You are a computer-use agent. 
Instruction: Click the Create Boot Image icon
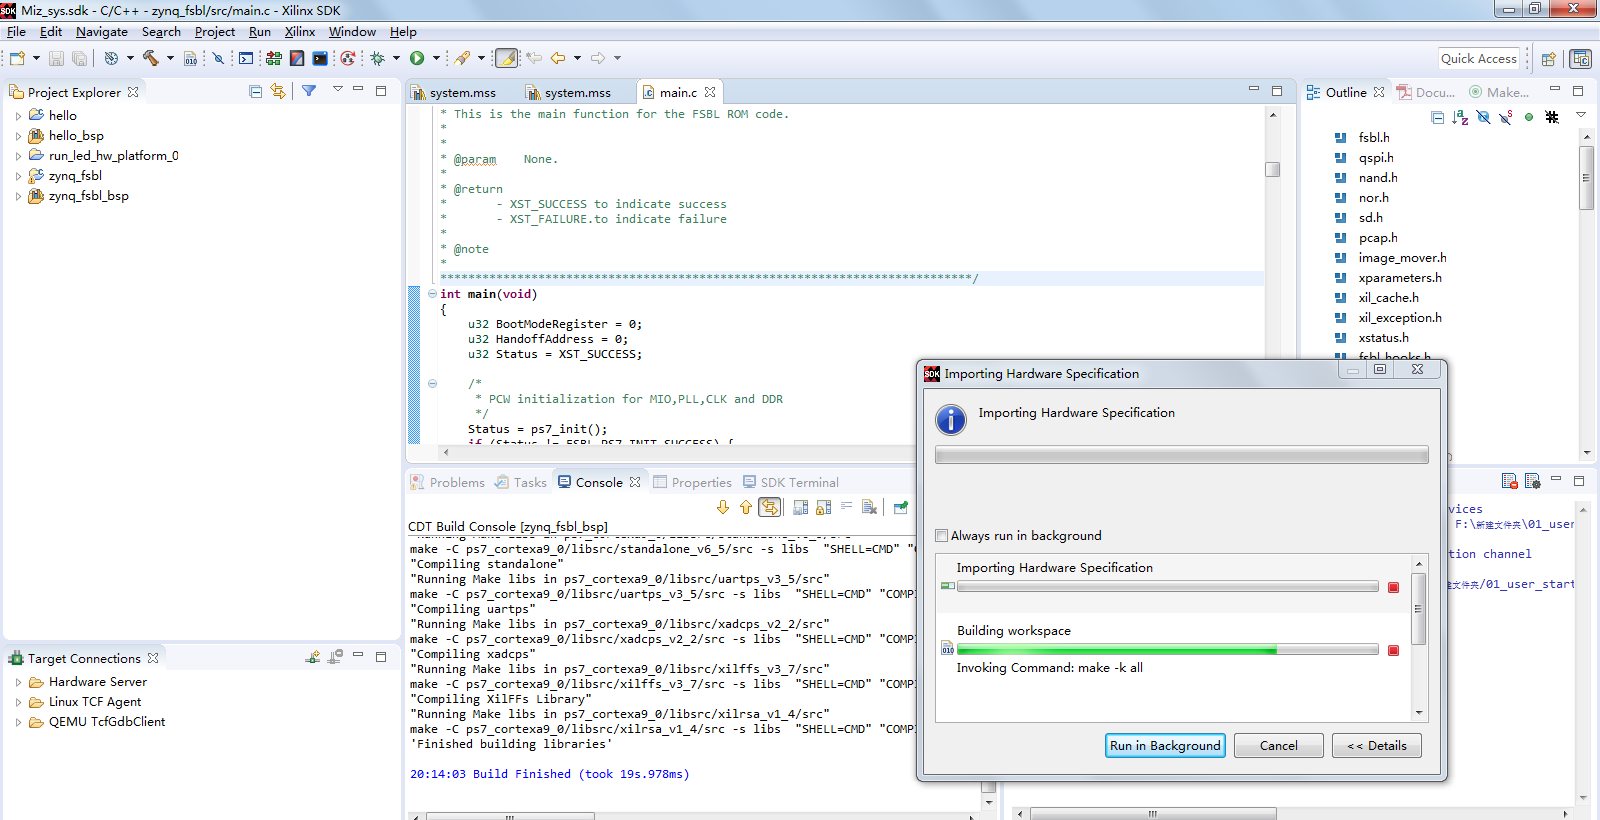(297, 59)
